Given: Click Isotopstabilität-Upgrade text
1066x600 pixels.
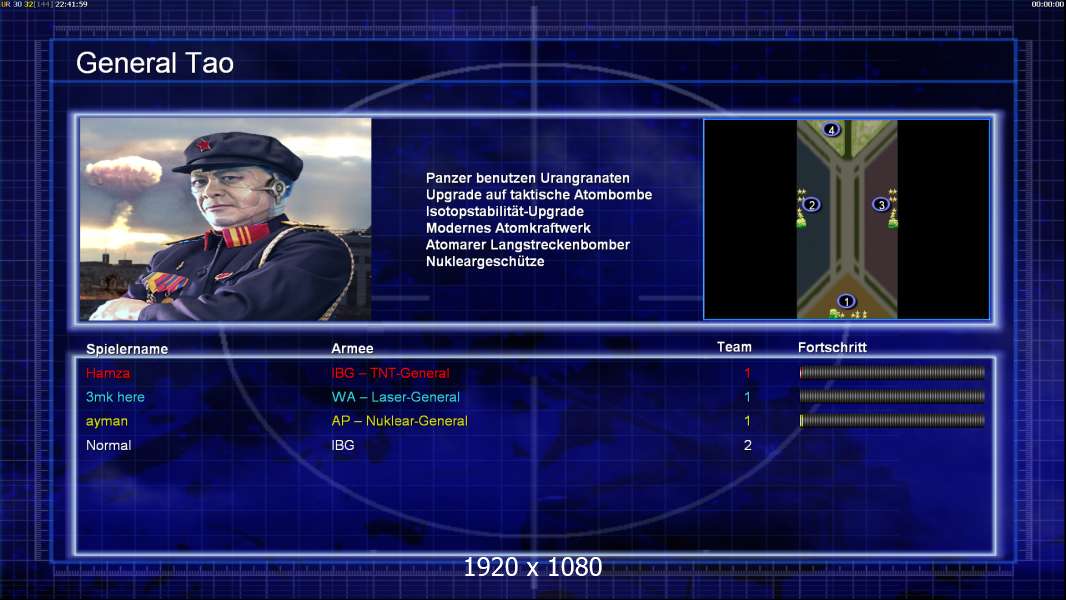Looking at the screenshot, I should pyautogui.click(x=504, y=211).
